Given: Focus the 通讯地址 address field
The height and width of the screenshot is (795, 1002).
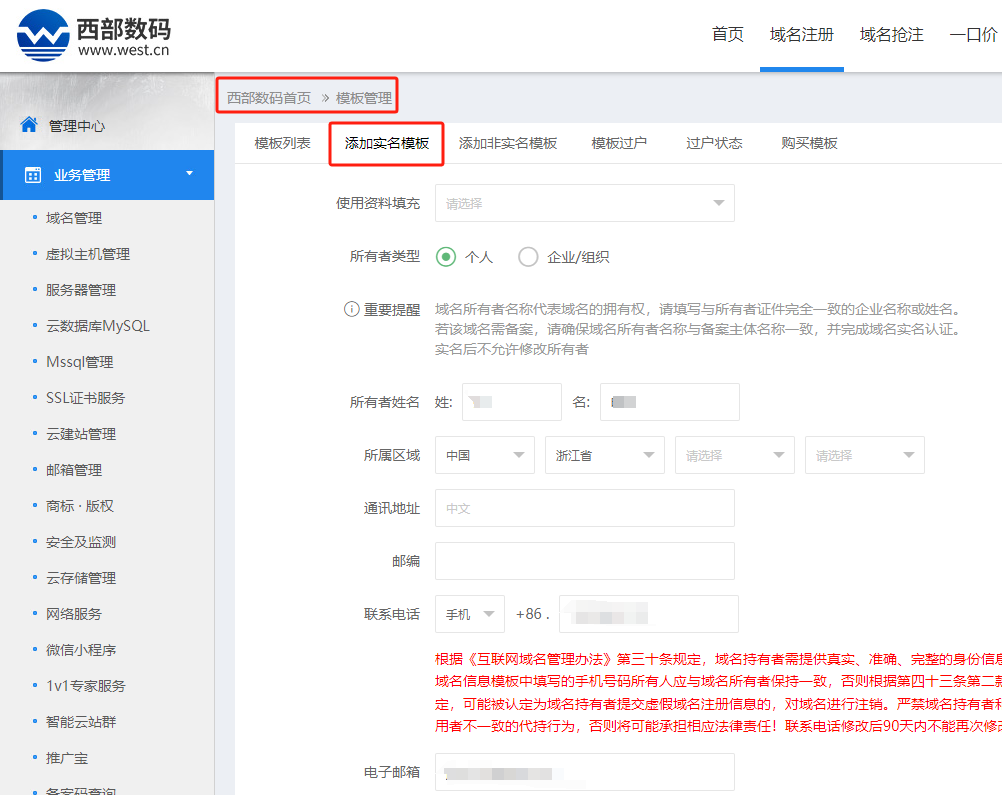Looking at the screenshot, I should [585, 508].
